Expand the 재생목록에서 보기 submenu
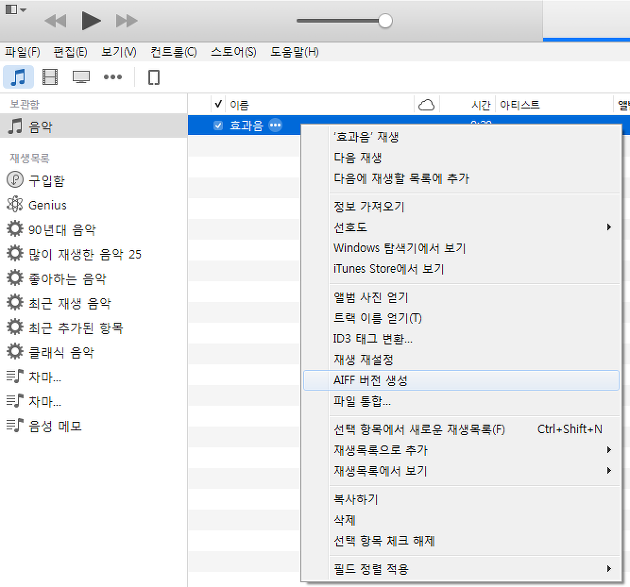This screenshot has width=630, height=587. (x=461, y=470)
